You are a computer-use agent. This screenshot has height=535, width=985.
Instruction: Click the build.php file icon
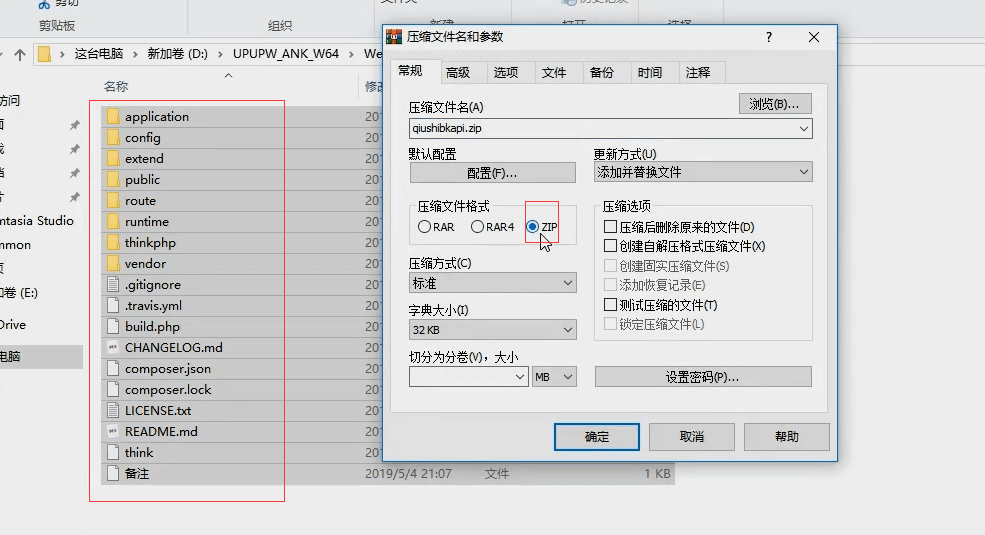coord(113,327)
